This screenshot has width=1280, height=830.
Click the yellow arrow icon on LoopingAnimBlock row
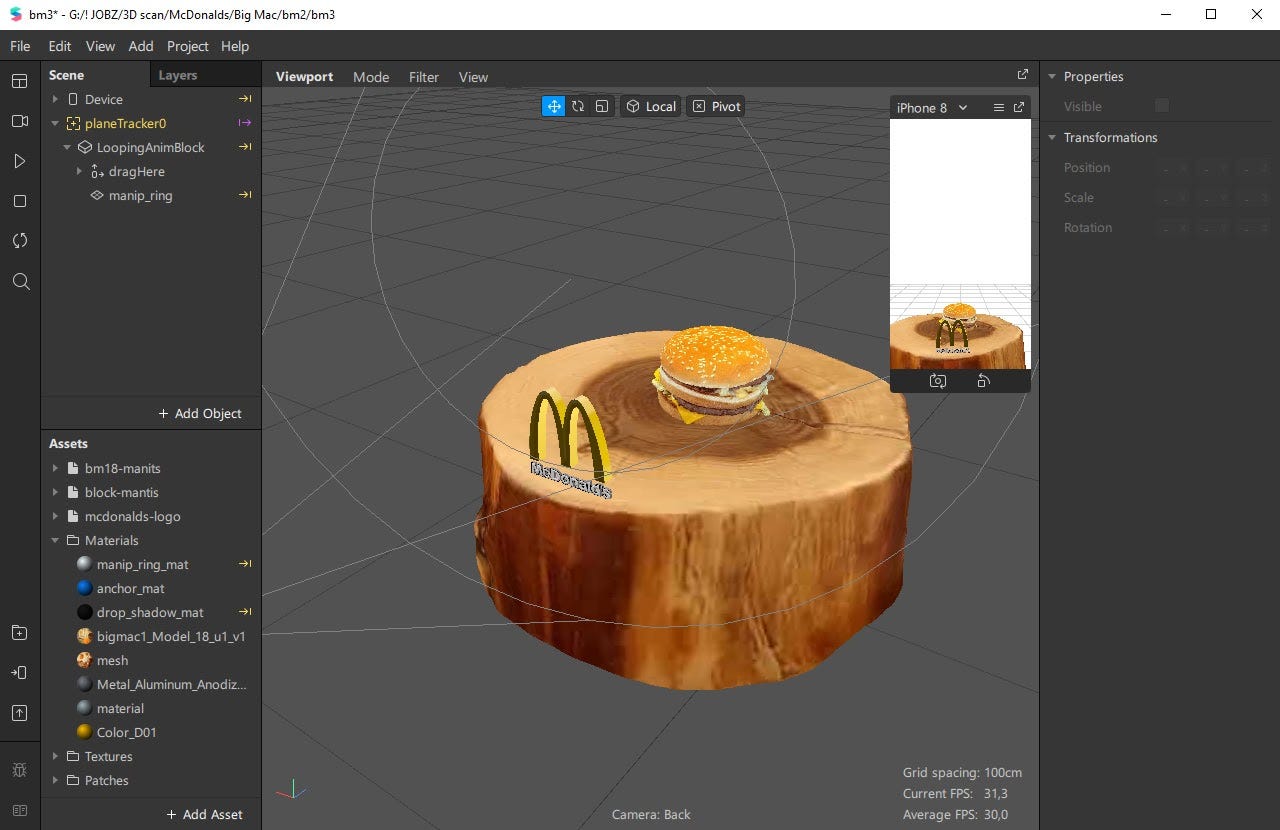[x=245, y=147]
